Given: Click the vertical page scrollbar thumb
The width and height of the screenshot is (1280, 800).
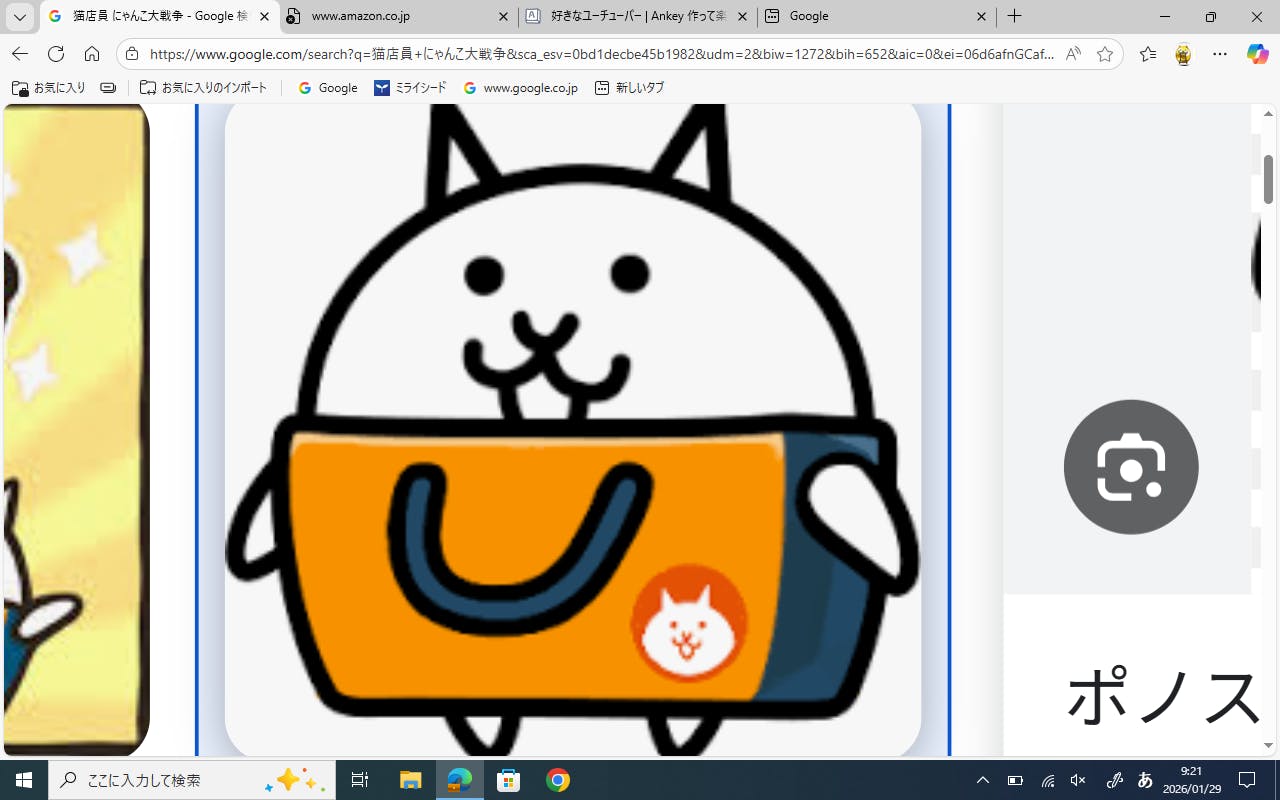Looking at the screenshot, I should 1268,179.
